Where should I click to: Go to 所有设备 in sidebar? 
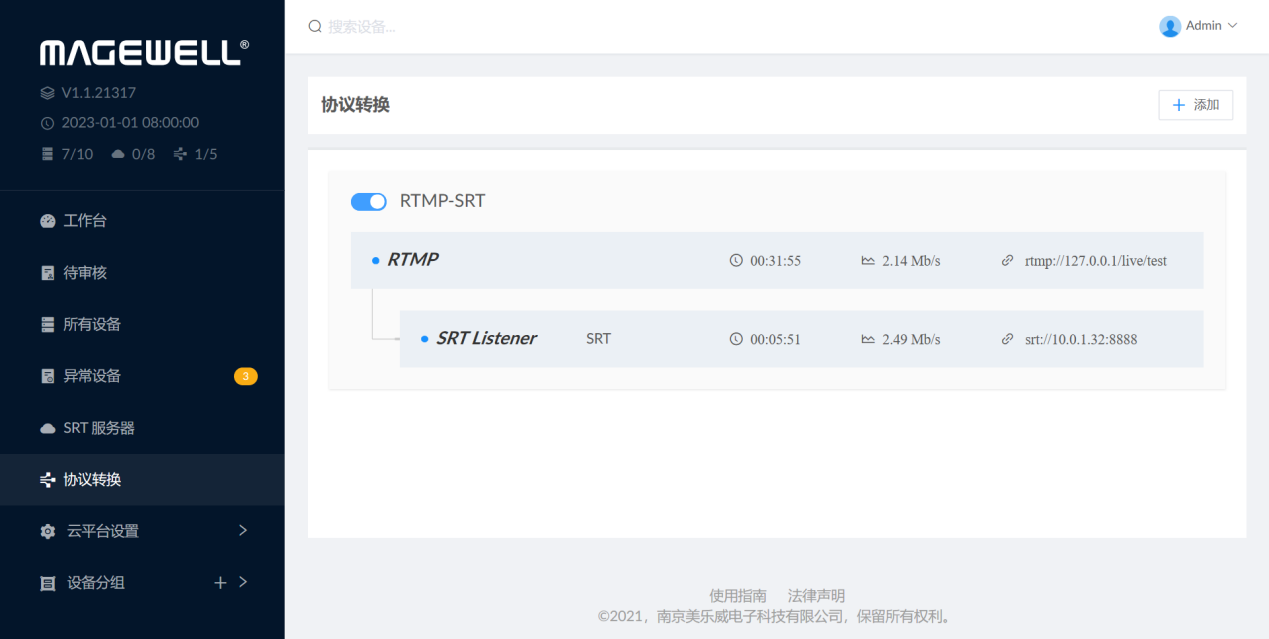(92, 324)
